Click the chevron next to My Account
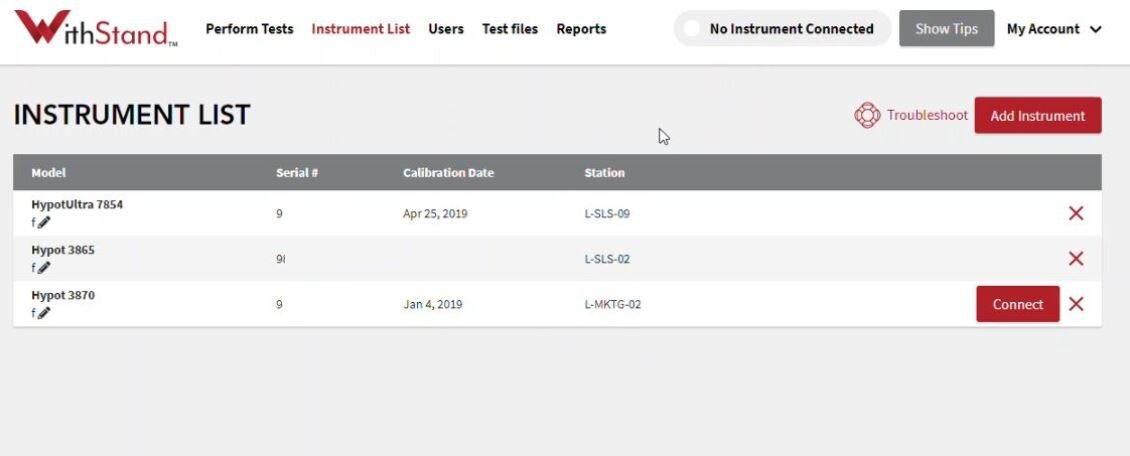This screenshot has width=1130, height=456. tap(1095, 30)
